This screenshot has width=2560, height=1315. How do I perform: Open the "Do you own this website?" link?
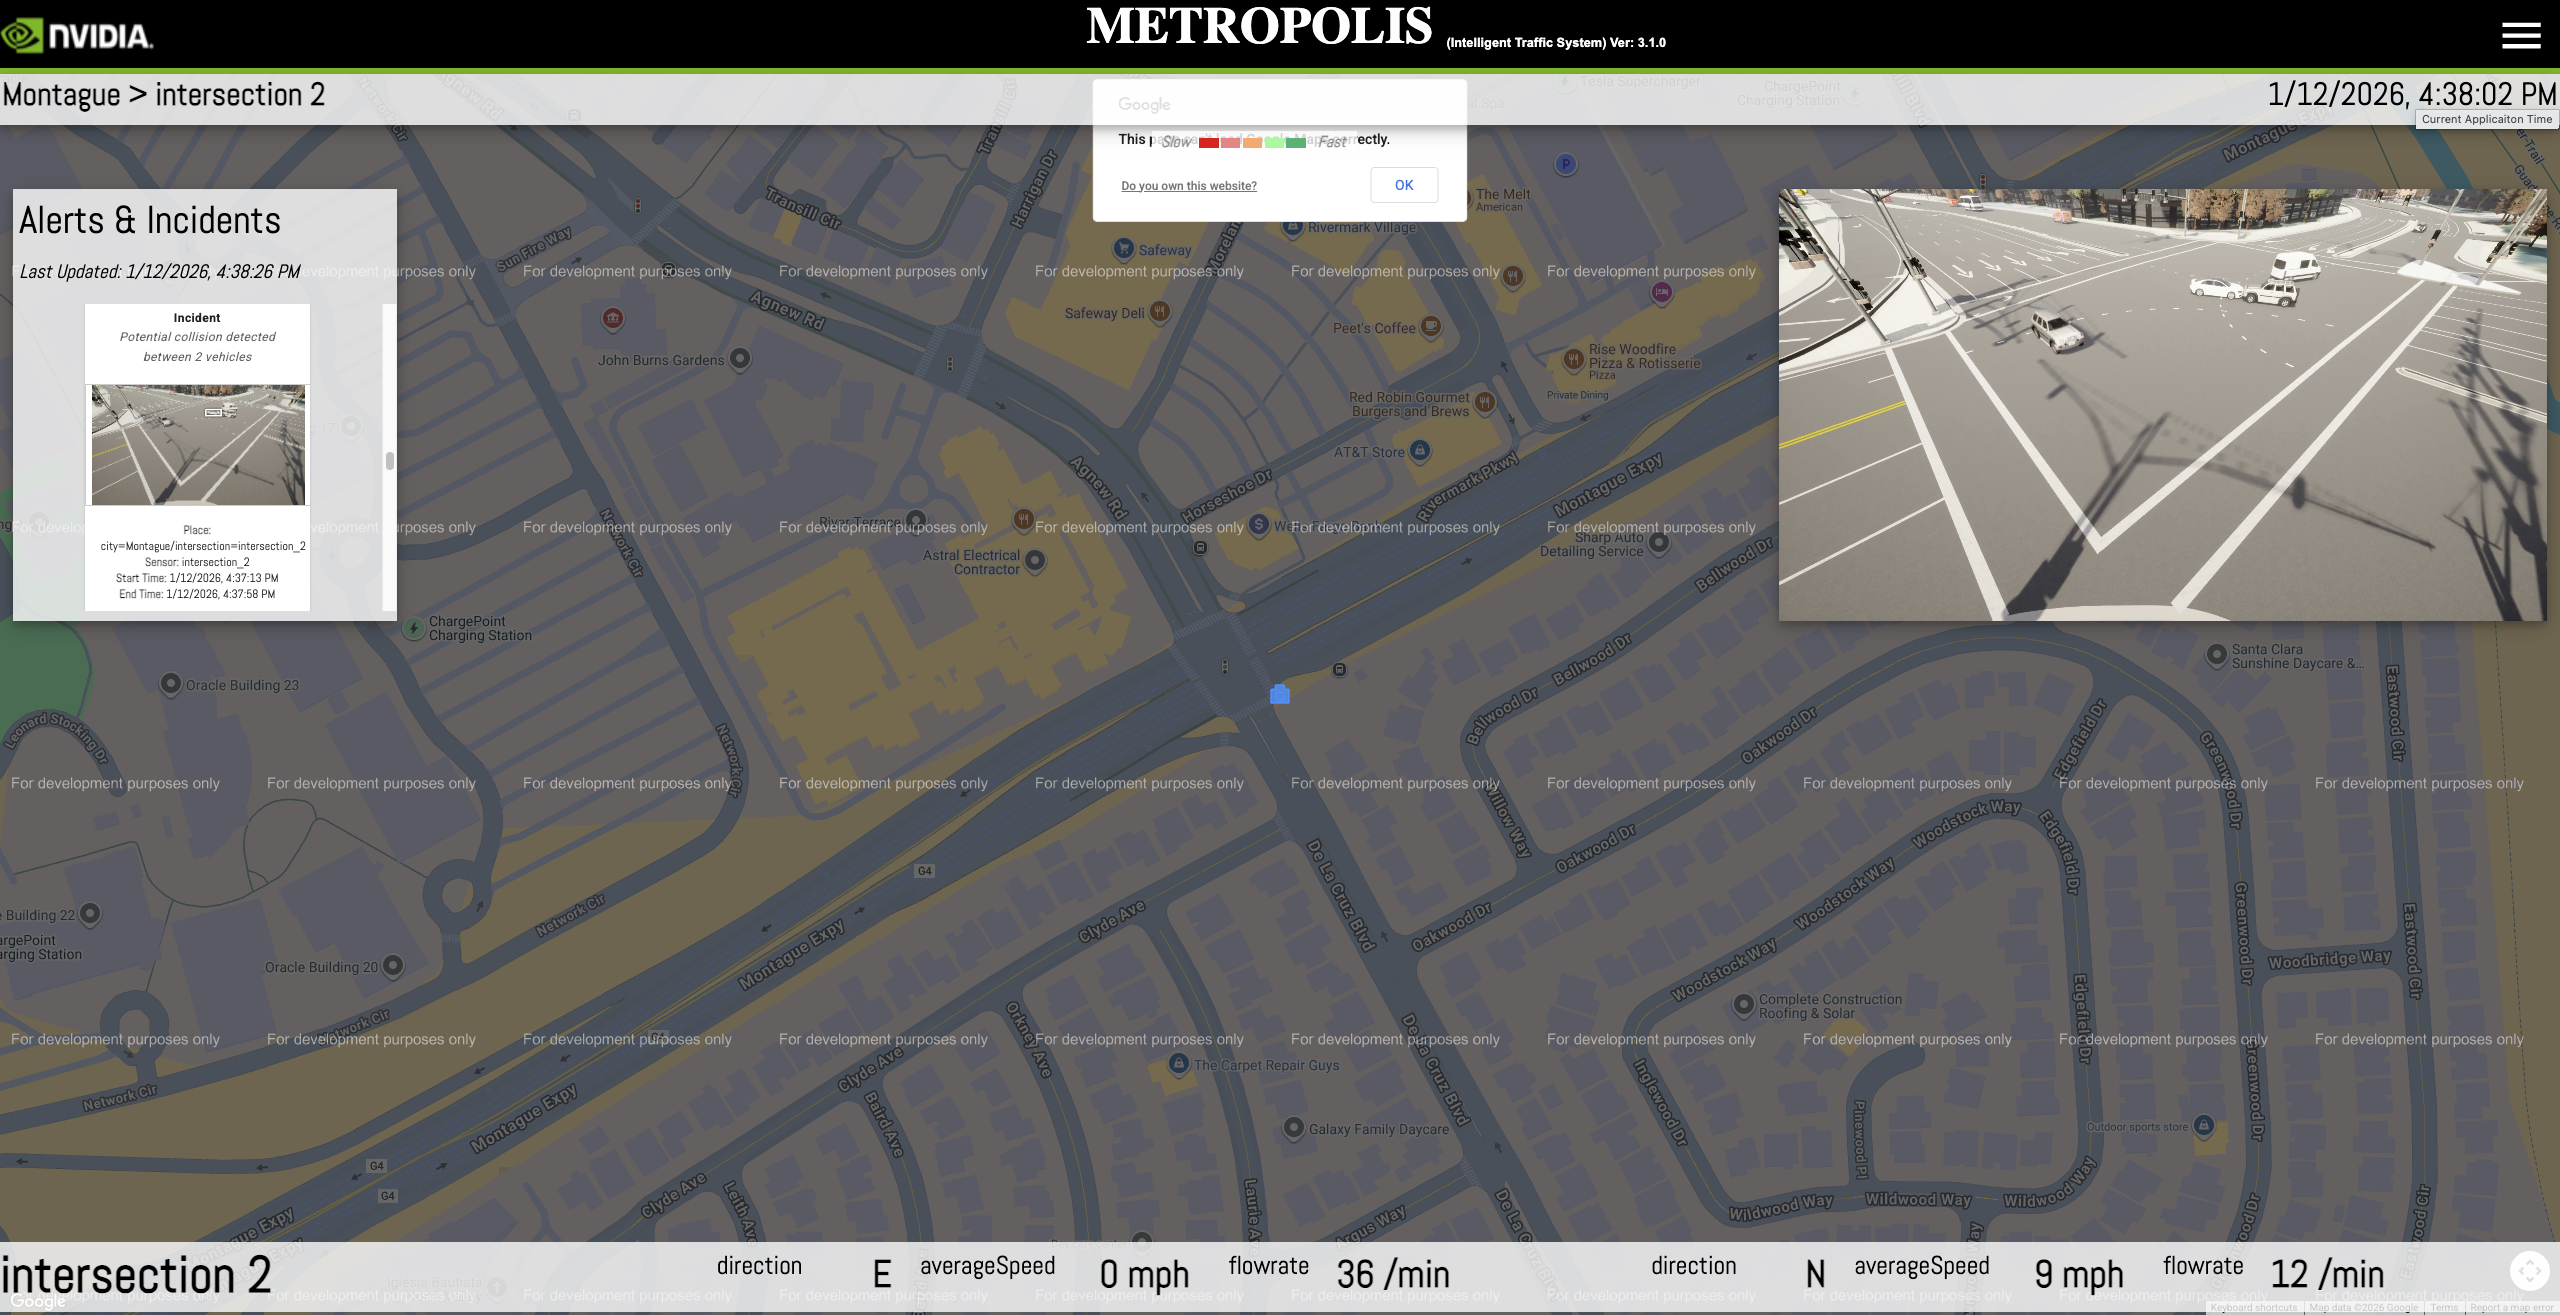click(x=1188, y=186)
